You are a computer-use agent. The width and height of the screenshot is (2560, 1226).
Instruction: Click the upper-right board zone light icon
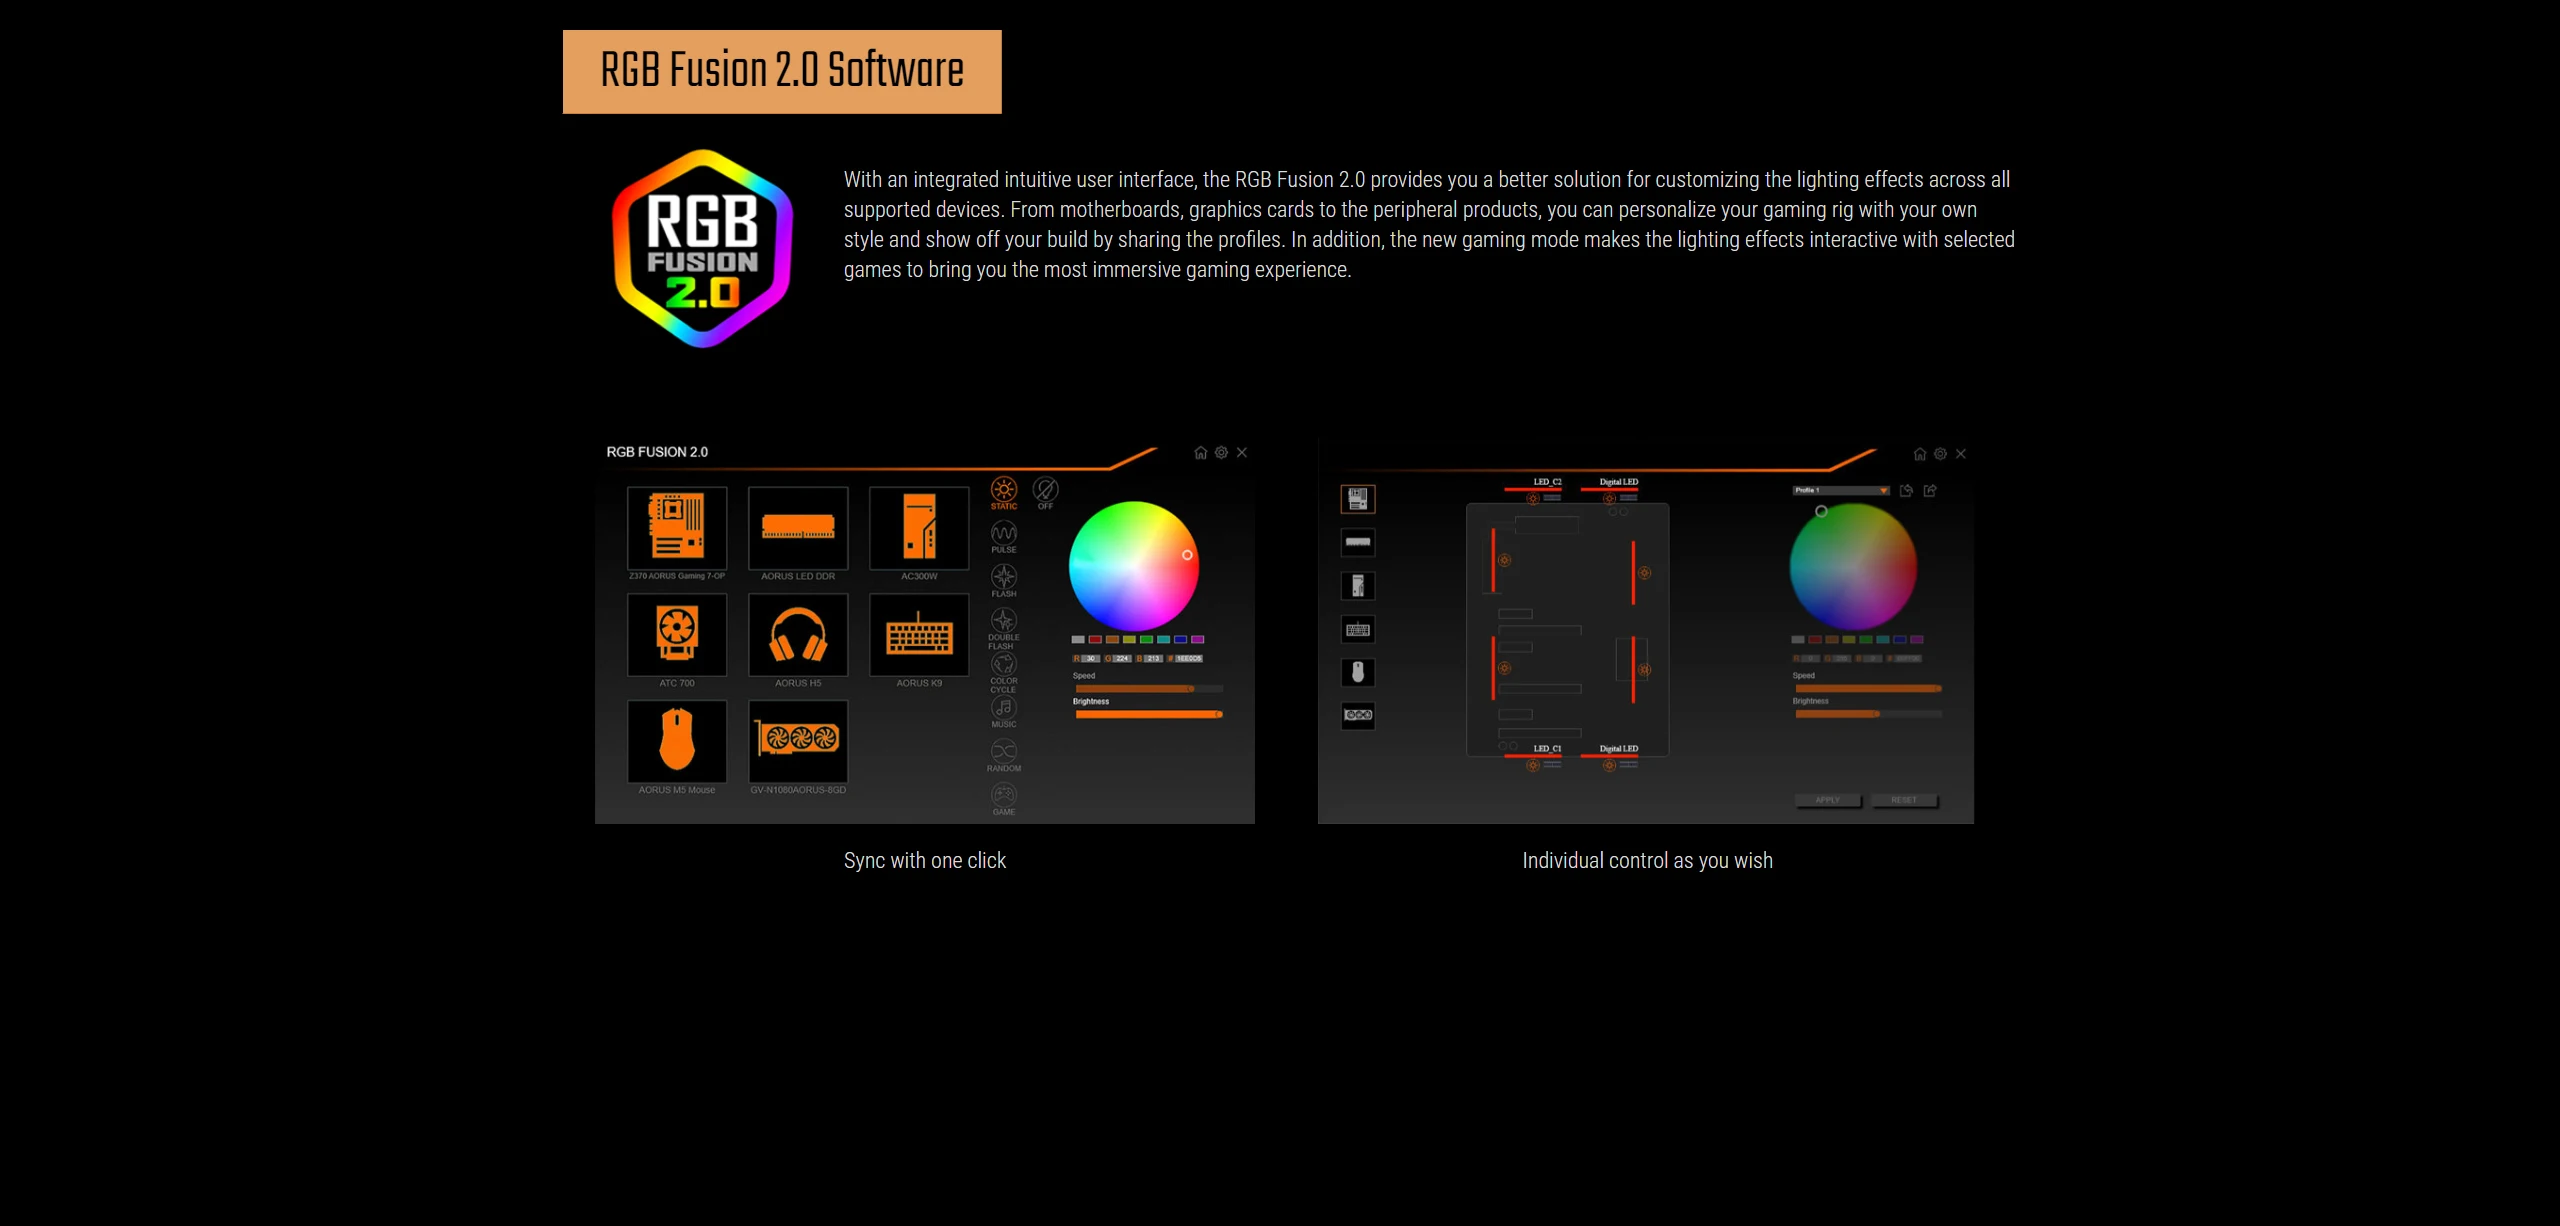coord(1644,573)
